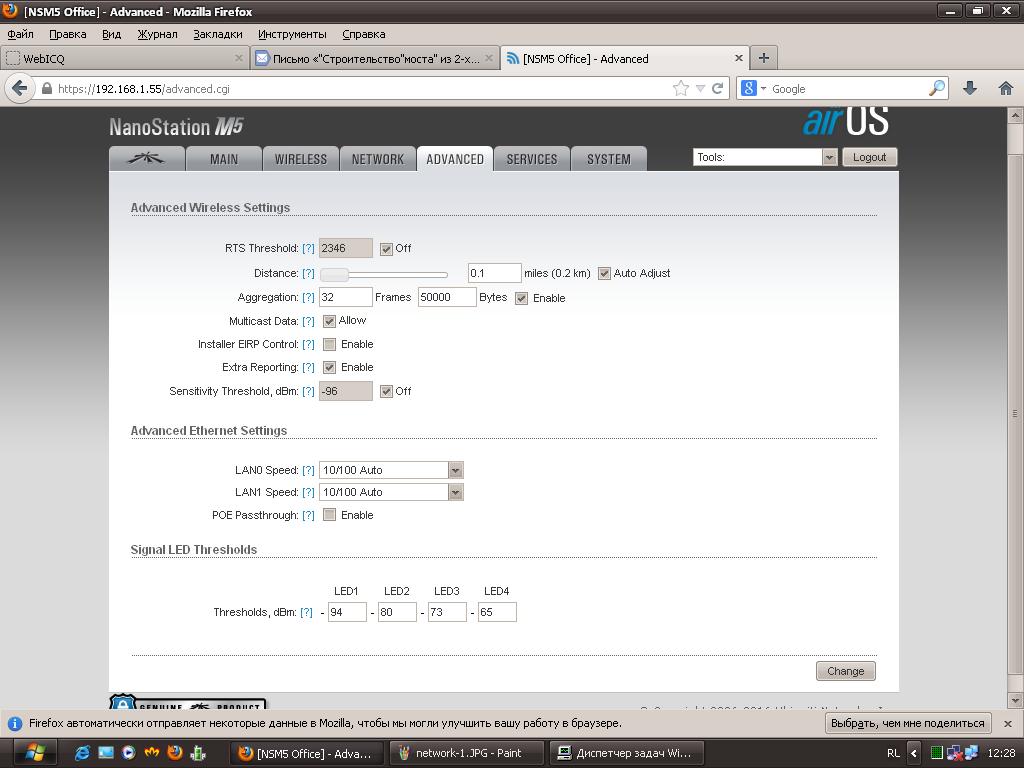1024x768 pixels.
Task: Click Выбрать, чем мне поделиться button
Action: click(x=908, y=724)
